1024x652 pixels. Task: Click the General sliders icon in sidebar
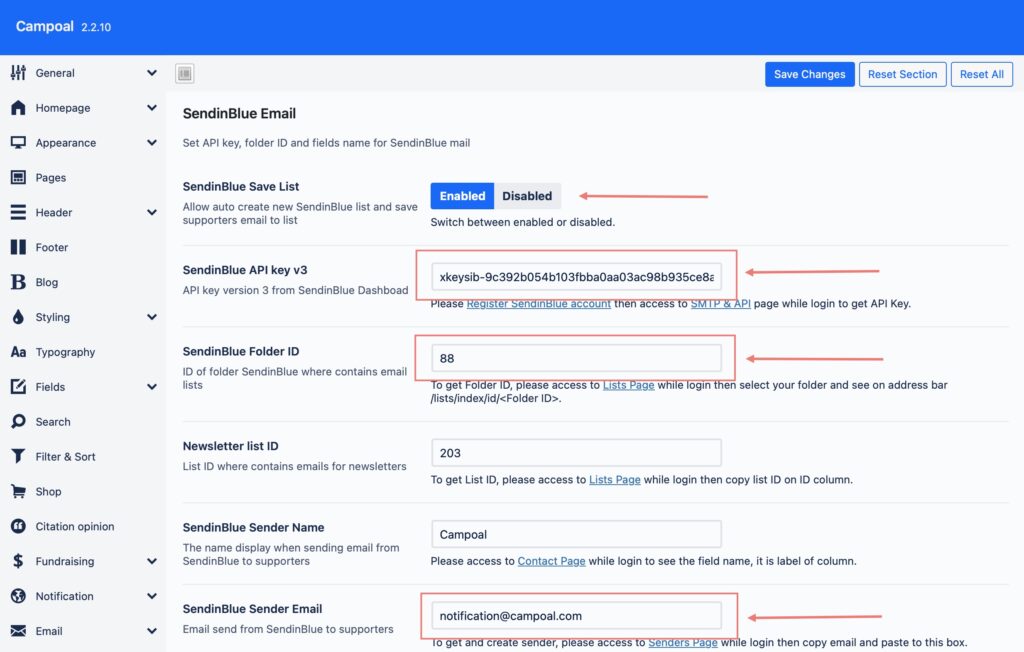pyautogui.click(x=18, y=73)
